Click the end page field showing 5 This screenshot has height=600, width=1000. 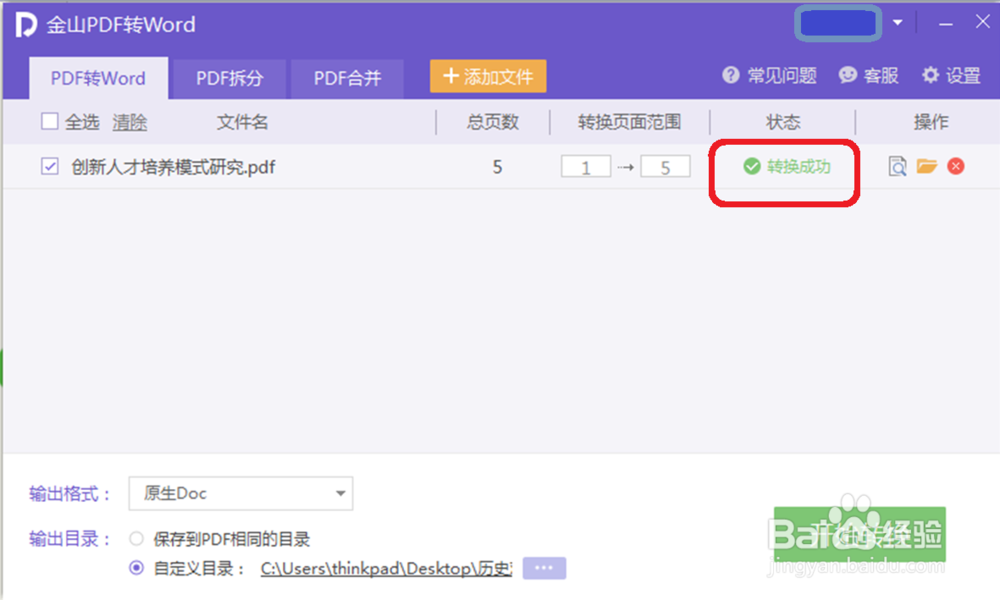665,167
